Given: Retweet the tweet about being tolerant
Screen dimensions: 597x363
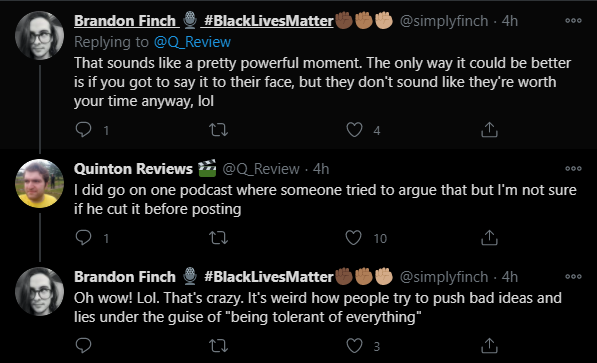Looking at the screenshot, I should (x=219, y=346).
